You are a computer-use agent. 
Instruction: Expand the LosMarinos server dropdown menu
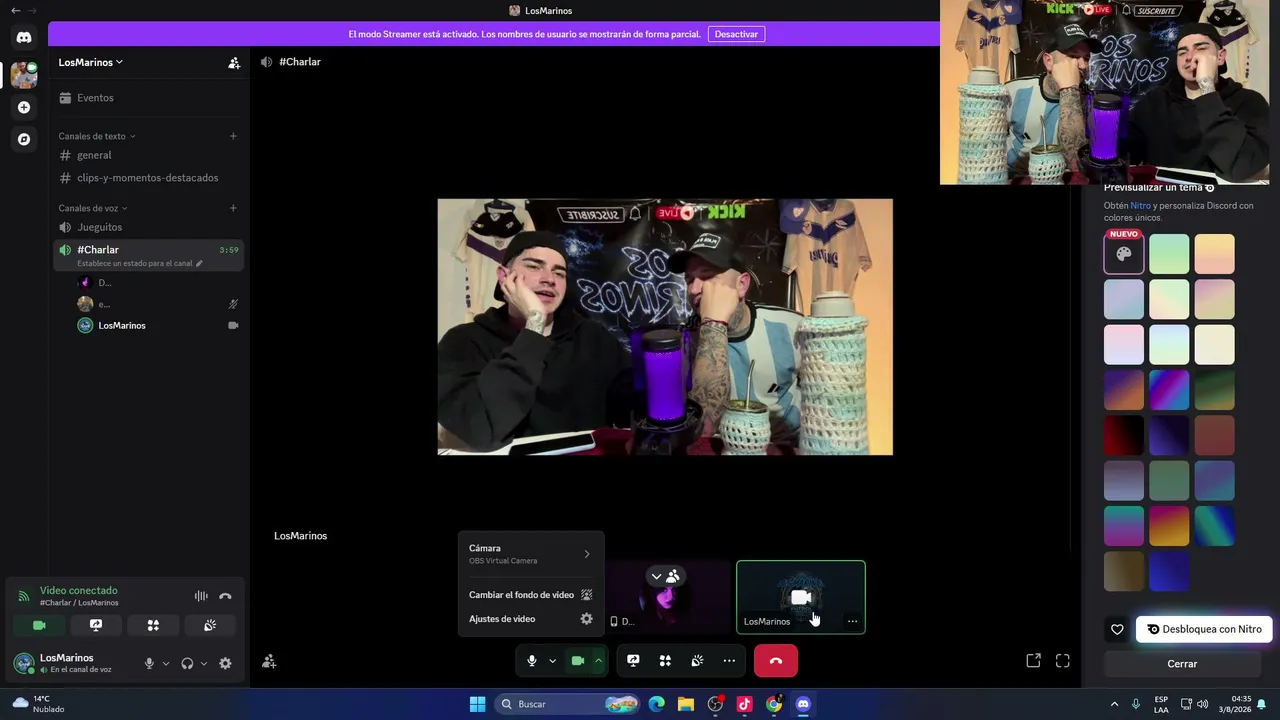pyautogui.click(x=91, y=62)
